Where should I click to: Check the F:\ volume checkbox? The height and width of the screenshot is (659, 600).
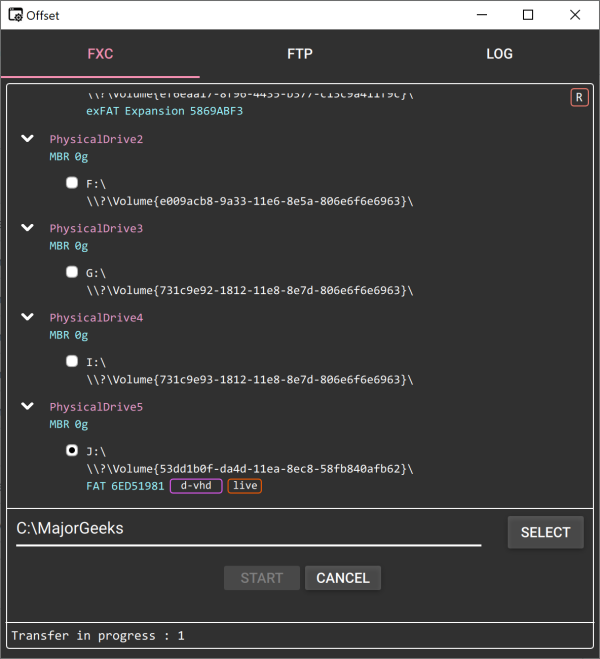coord(72,183)
